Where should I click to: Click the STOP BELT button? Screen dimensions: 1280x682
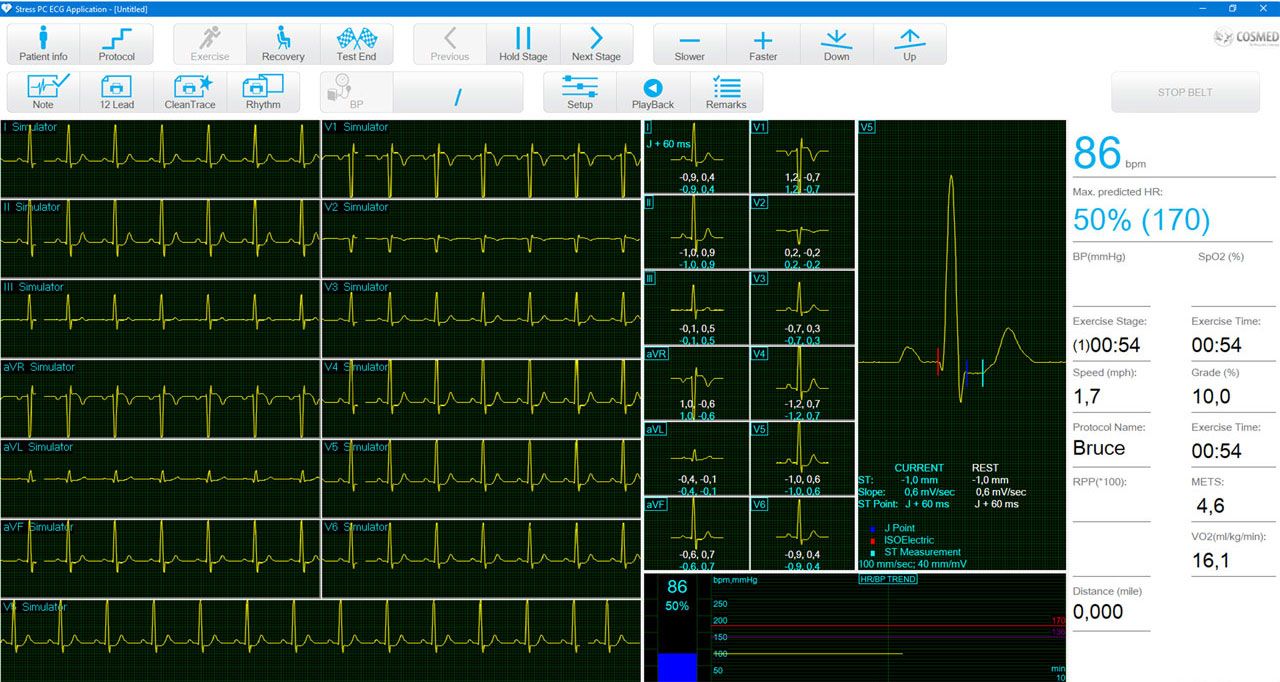pos(1185,92)
